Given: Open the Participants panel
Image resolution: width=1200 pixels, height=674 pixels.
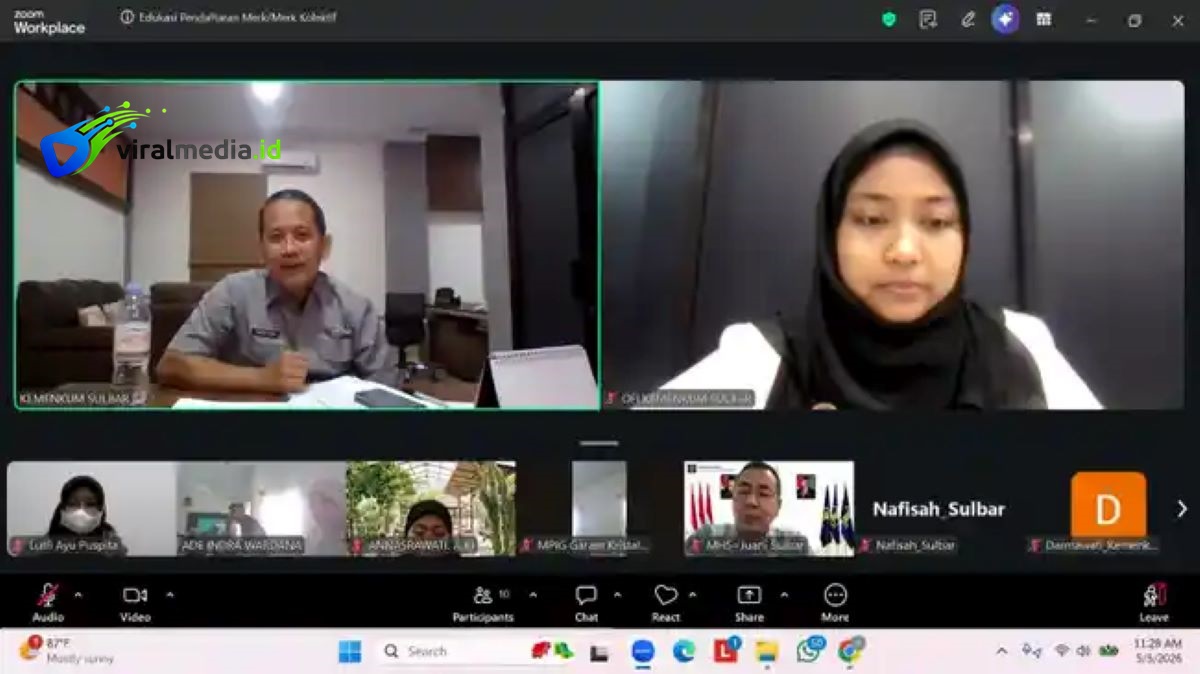Looking at the screenshot, I should point(483,603).
